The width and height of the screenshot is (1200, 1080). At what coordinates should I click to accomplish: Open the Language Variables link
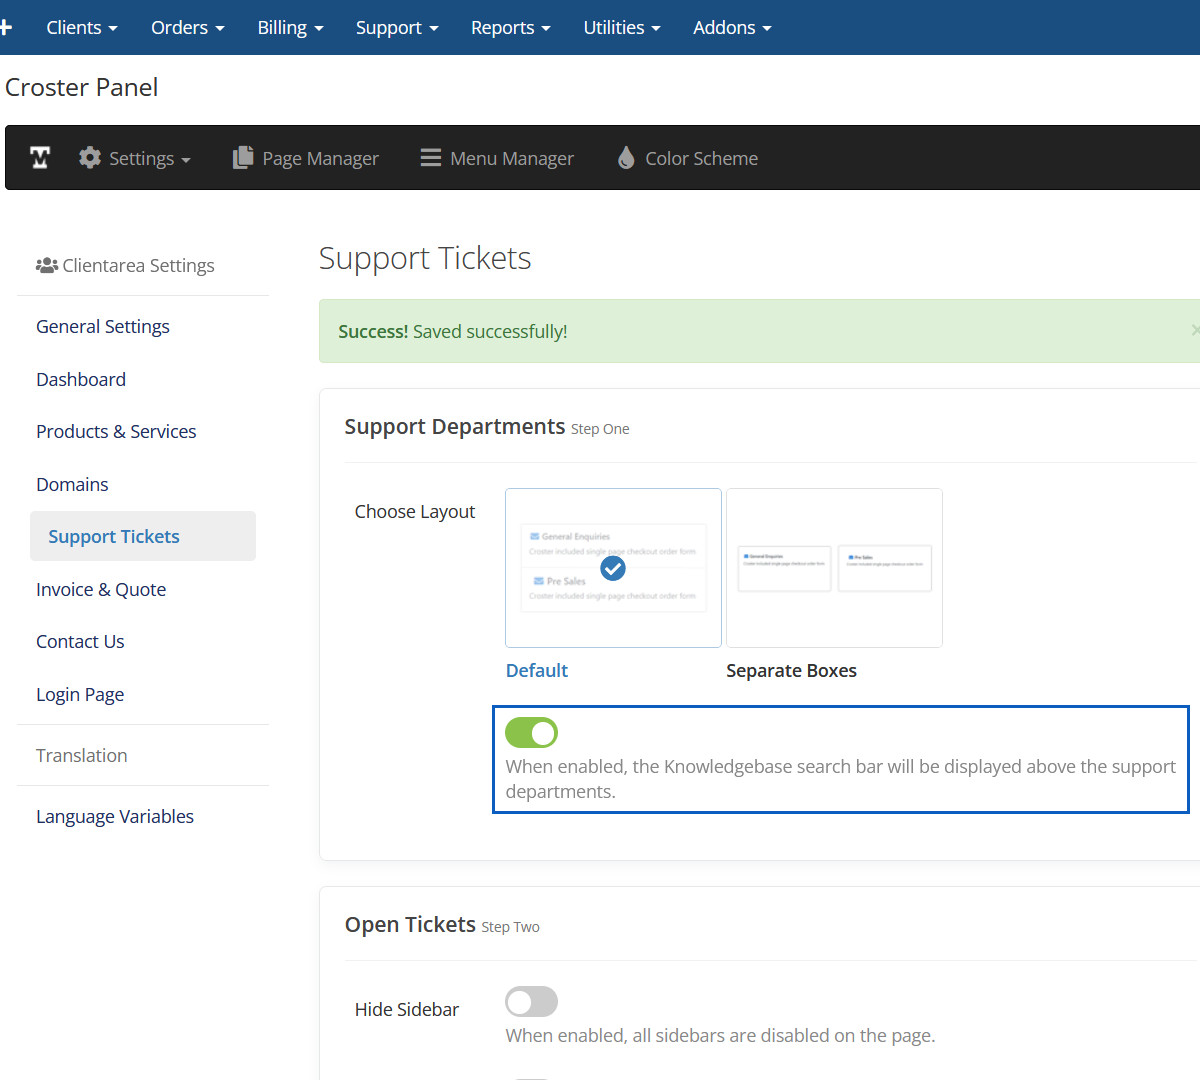point(115,817)
